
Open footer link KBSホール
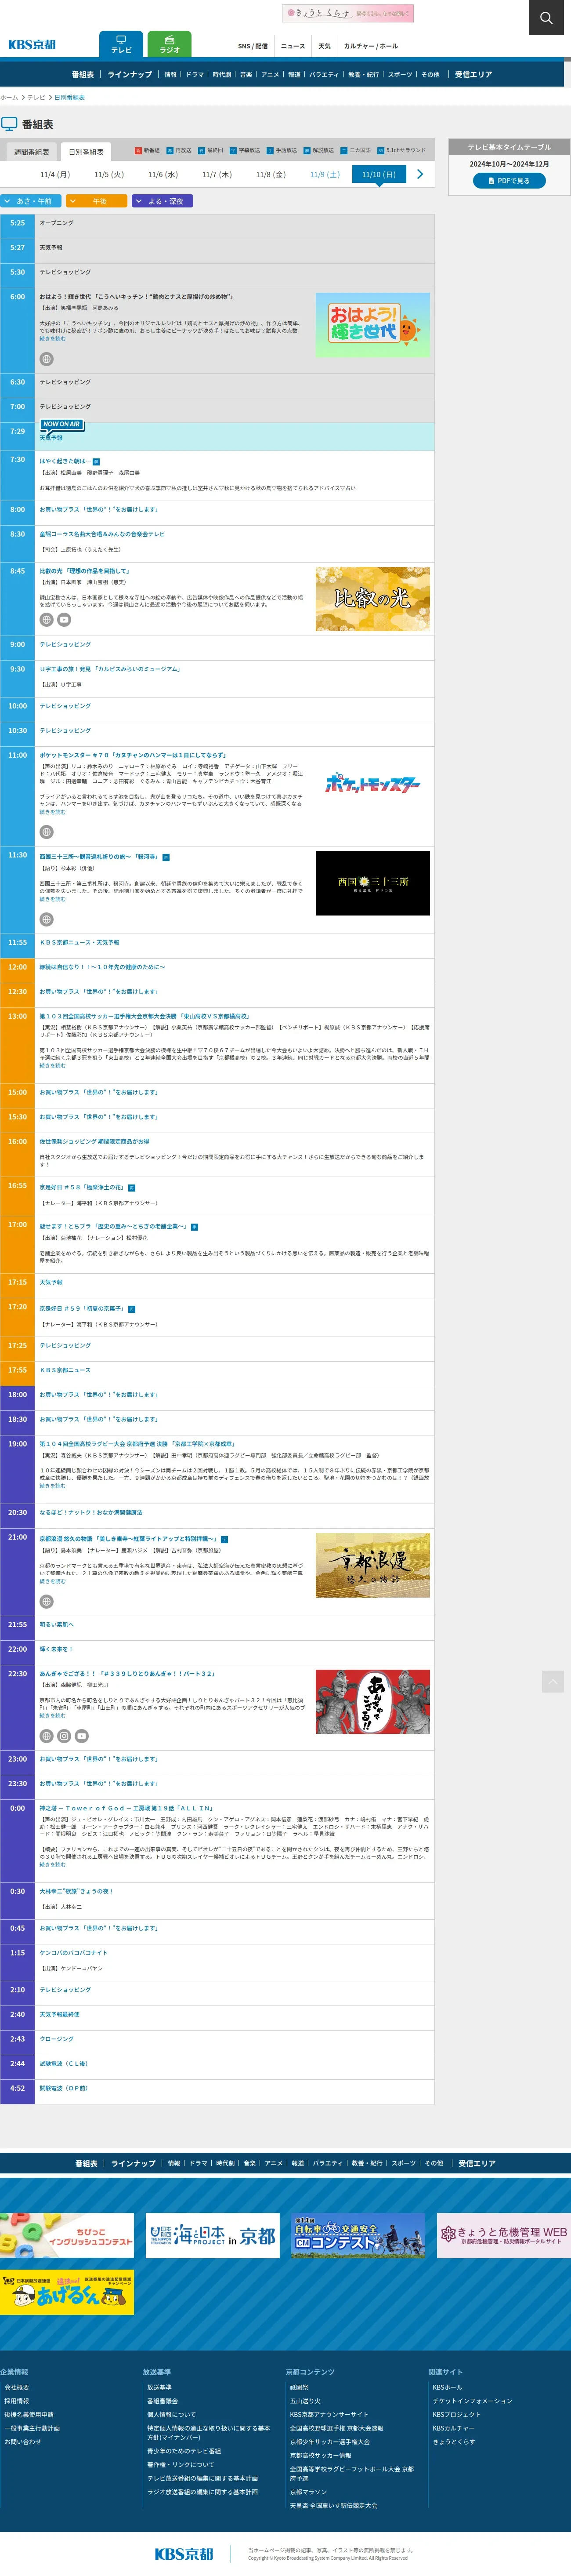point(447,2387)
